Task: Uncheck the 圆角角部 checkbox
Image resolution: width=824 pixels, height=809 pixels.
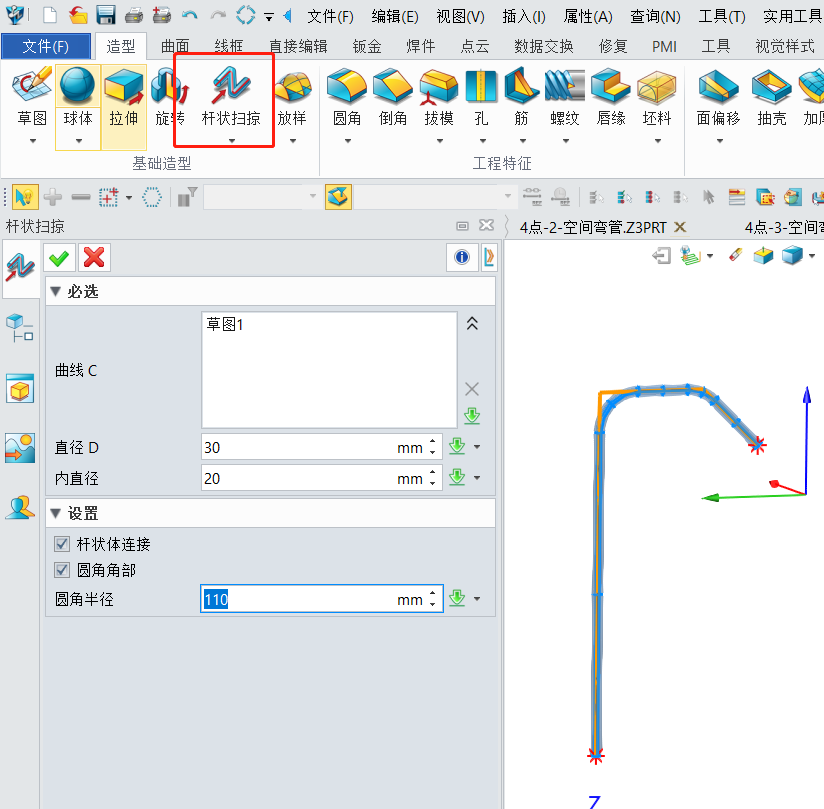Action: click(x=63, y=570)
